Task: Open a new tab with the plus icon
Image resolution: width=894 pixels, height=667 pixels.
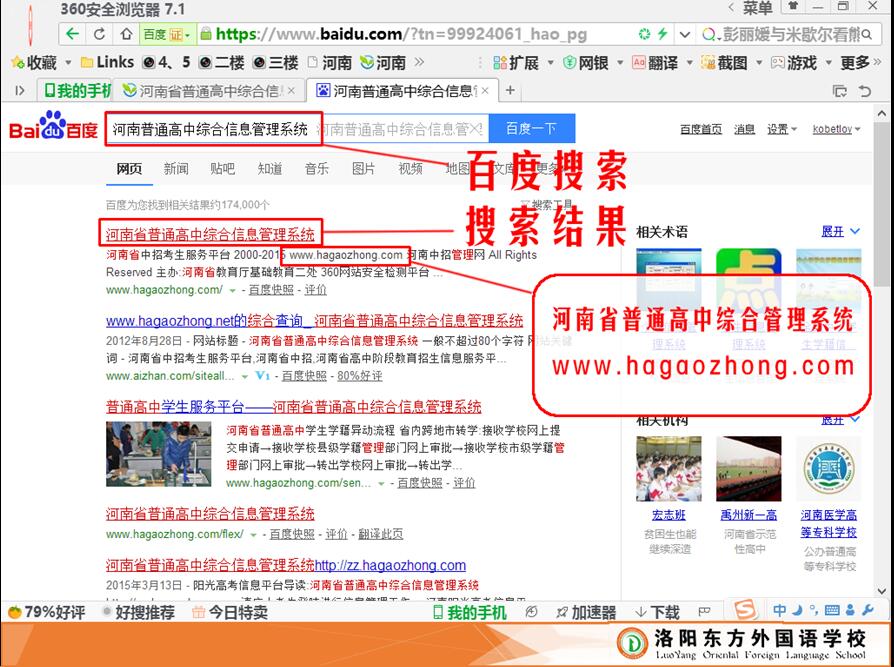Action: coord(510,90)
